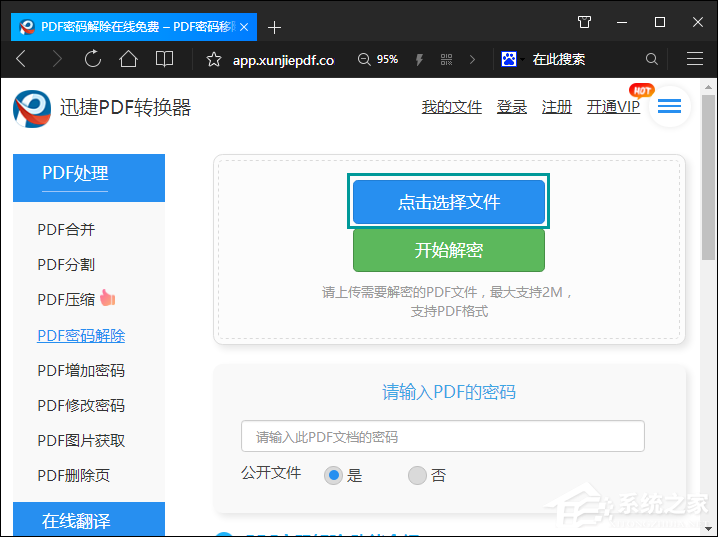
Task: Select the 在线翻译 sidebar header
Action: click(x=89, y=519)
